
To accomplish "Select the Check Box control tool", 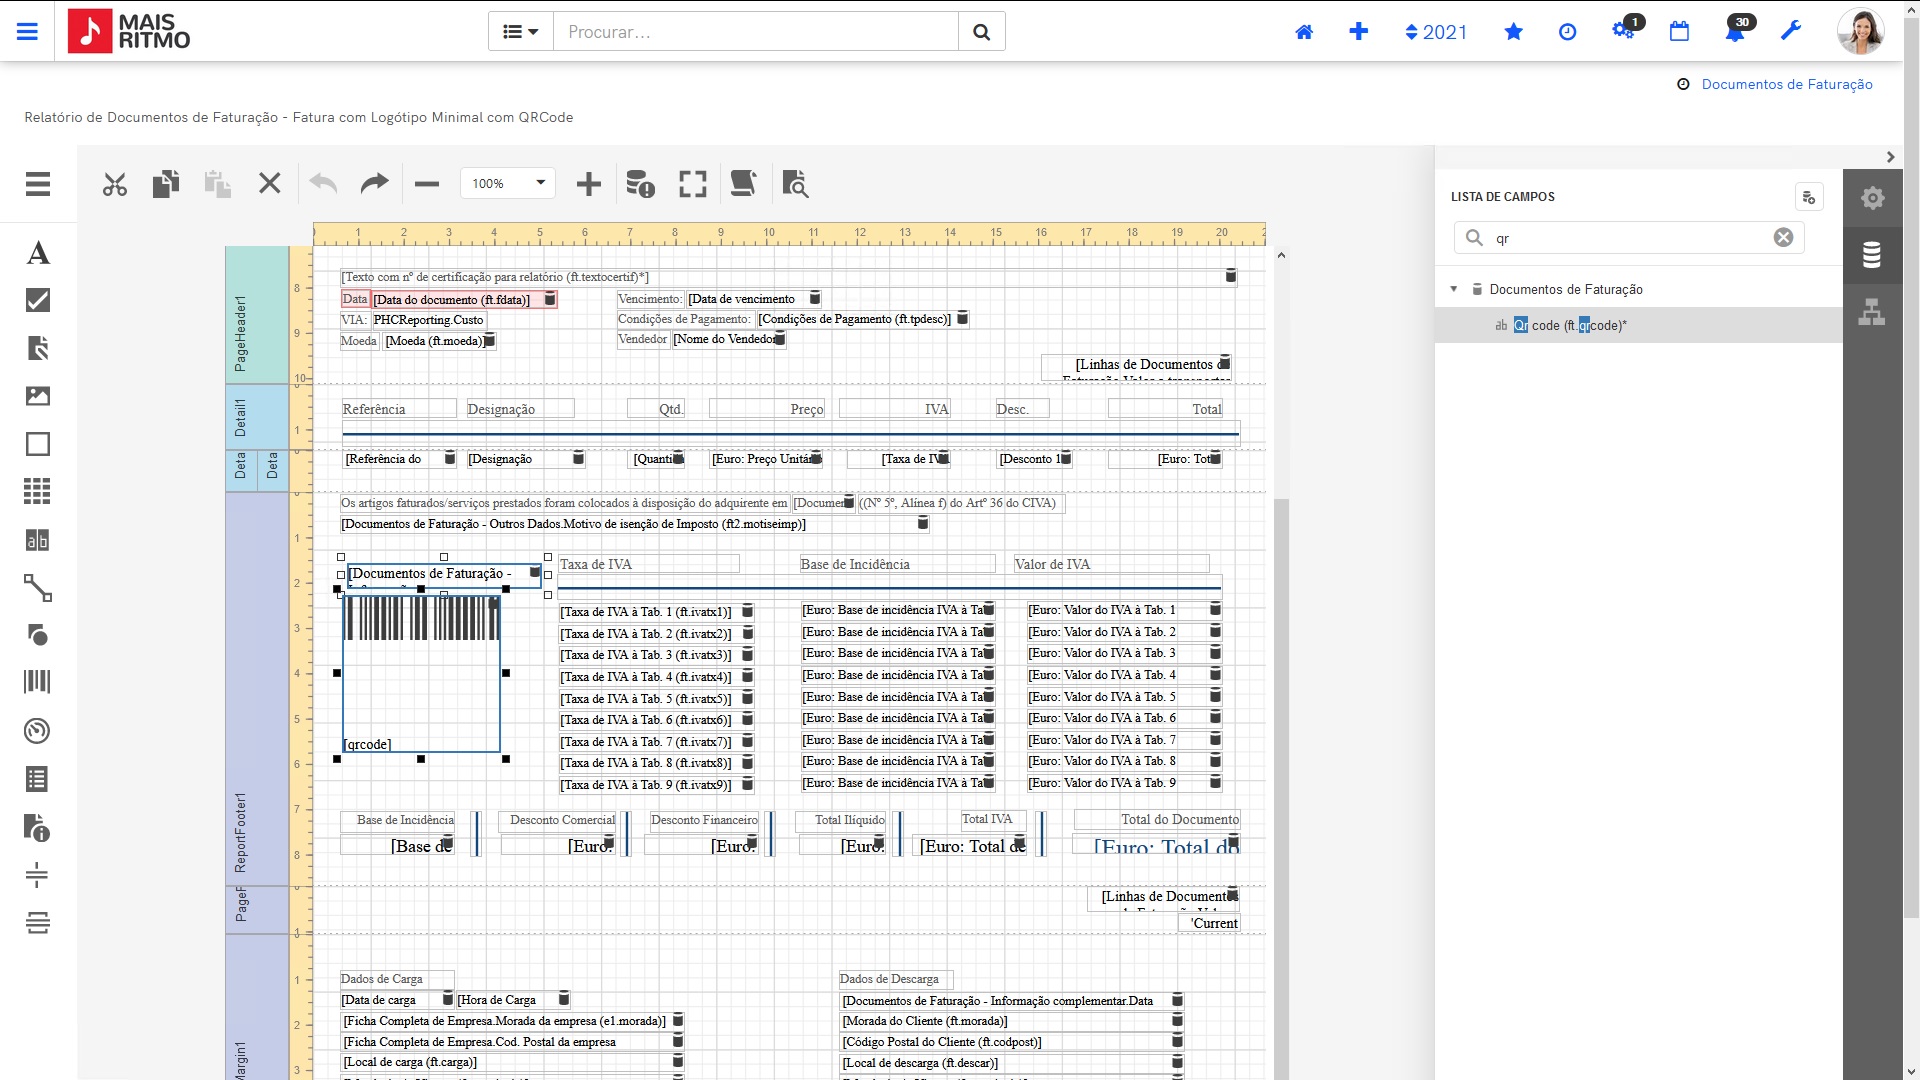I will (x=38, y=300).
